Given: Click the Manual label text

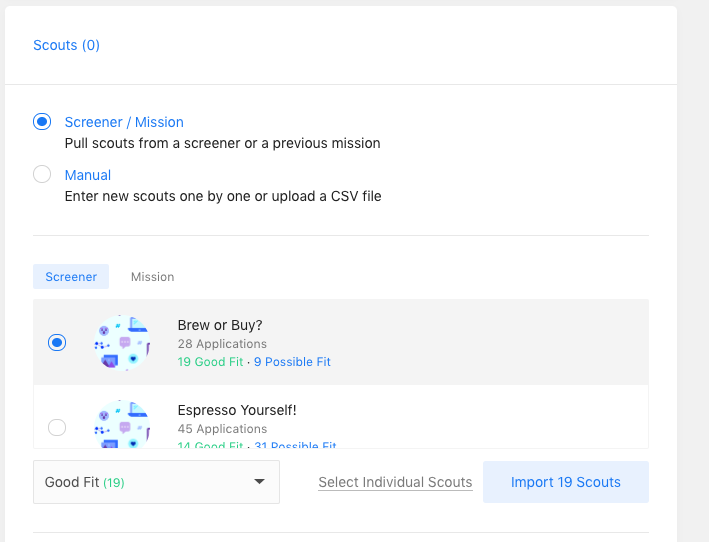Looking at the screenshot, I should coord(88,175).
